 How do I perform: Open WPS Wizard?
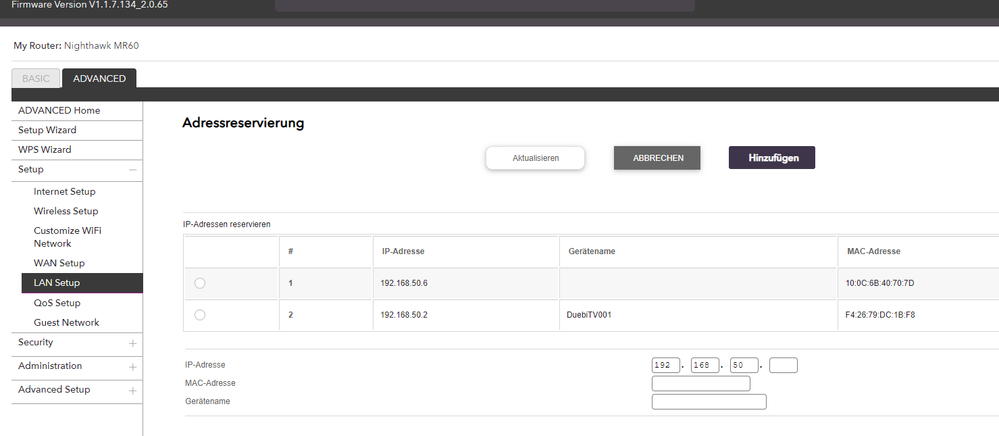click(45, 150)
